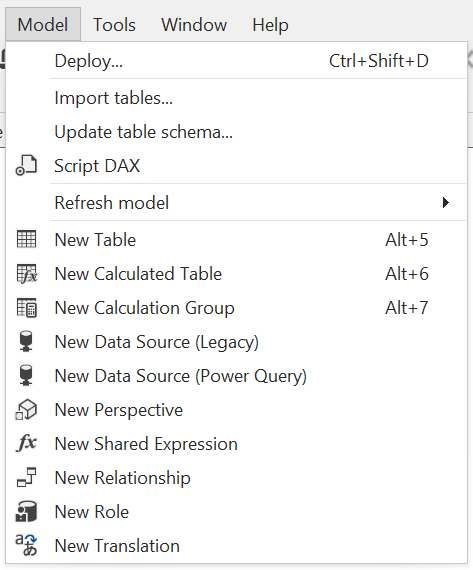Open the Help menu
The width and height of the screenshot is (473, 570).
(x=270, y=25)
